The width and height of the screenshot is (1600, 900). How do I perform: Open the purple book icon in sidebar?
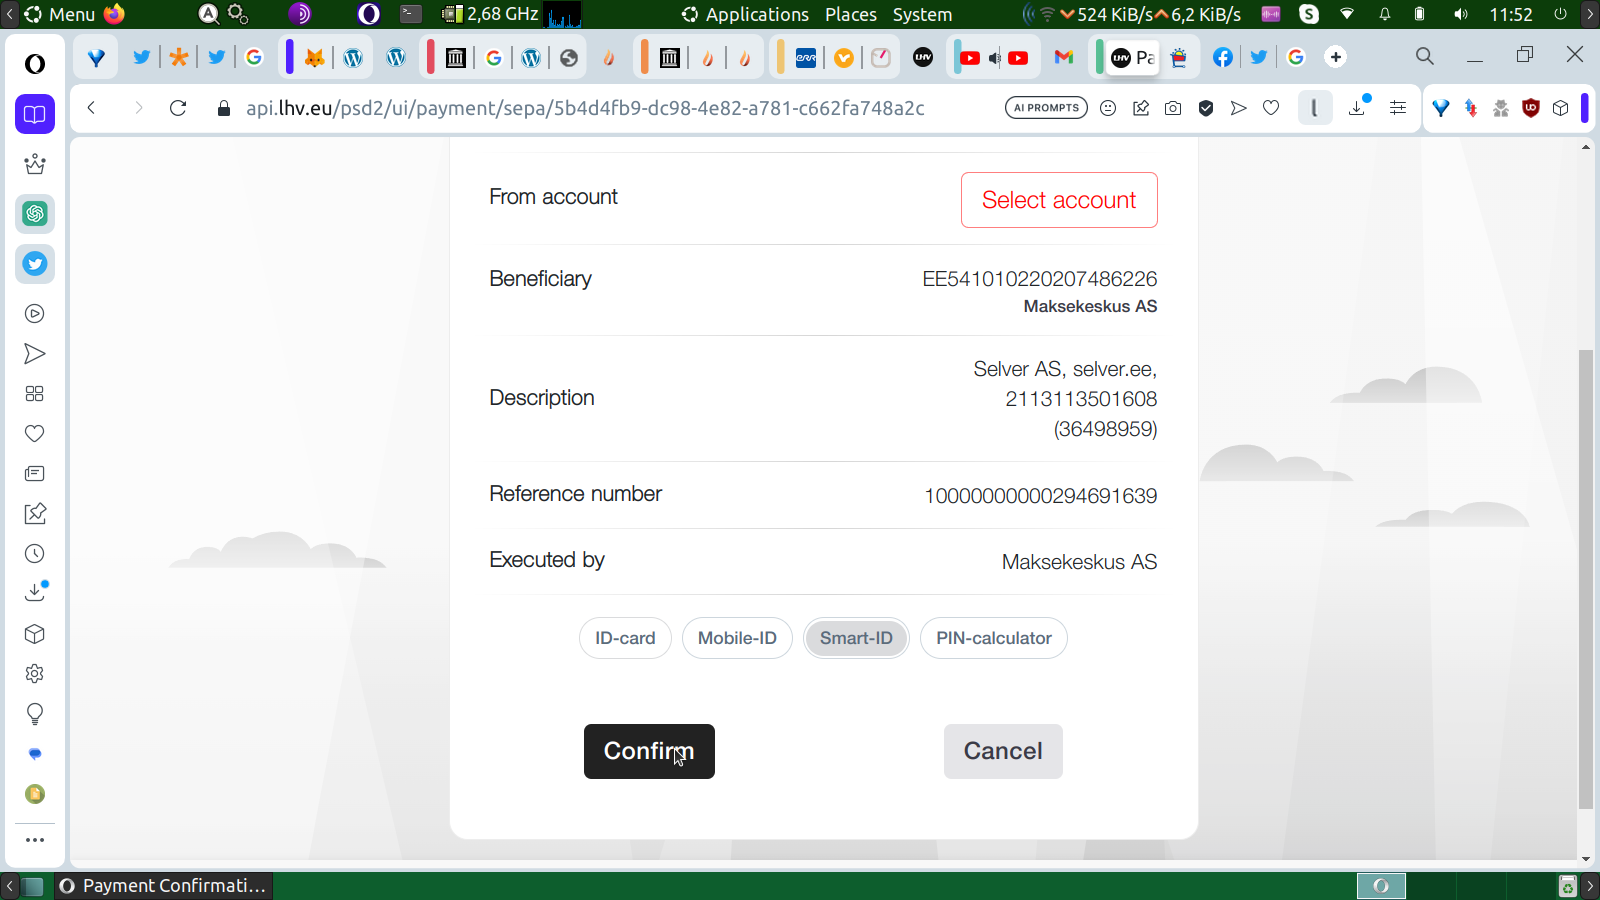pos(35,114)
